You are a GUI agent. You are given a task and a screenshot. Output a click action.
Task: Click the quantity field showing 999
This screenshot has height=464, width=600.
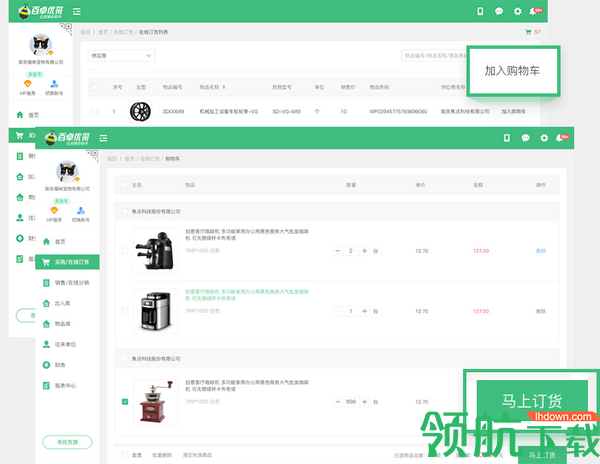[x=351, y=402]
